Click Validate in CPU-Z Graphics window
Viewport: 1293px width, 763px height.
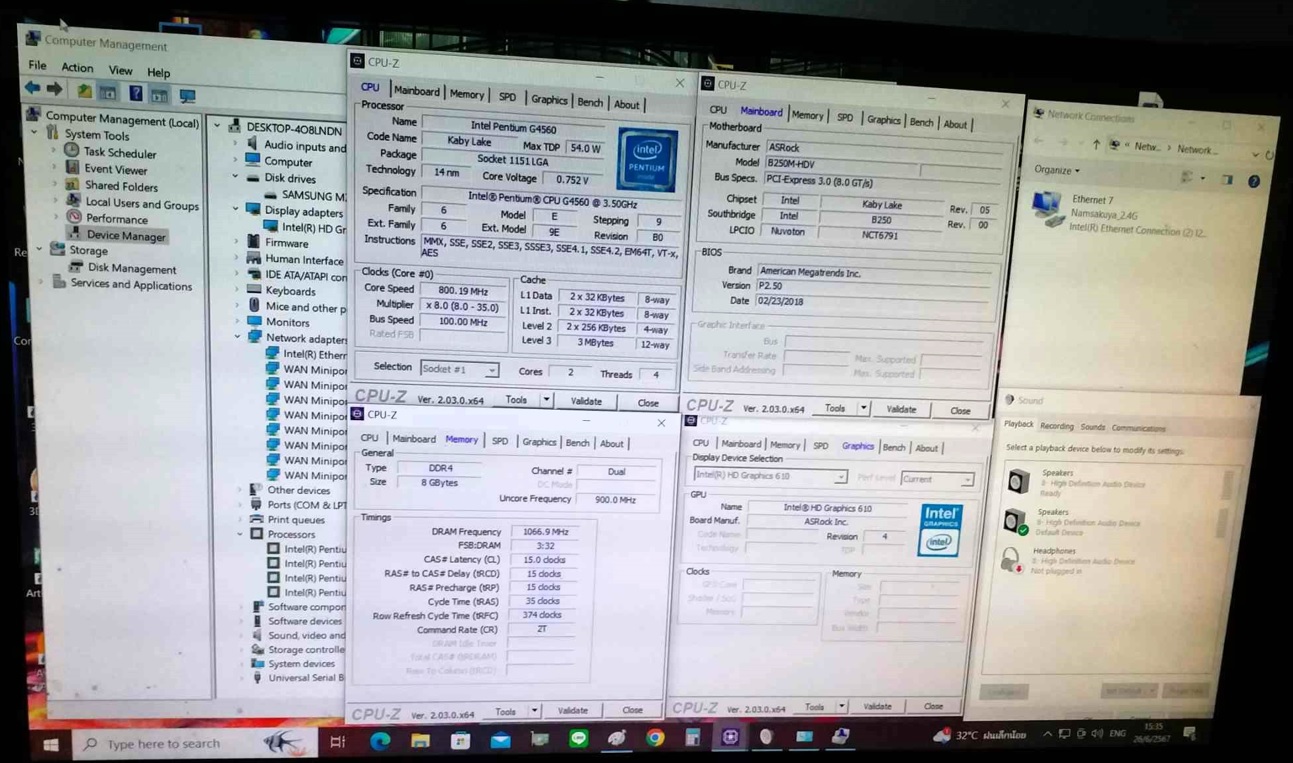click(877, 706)
